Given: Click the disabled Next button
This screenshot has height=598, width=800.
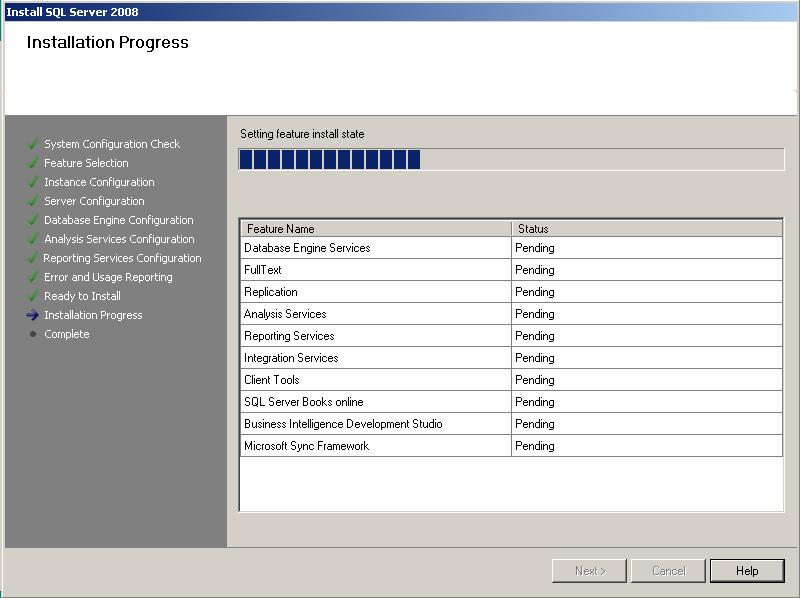Looking at the screenshot, I should click(x=589, y=570).
